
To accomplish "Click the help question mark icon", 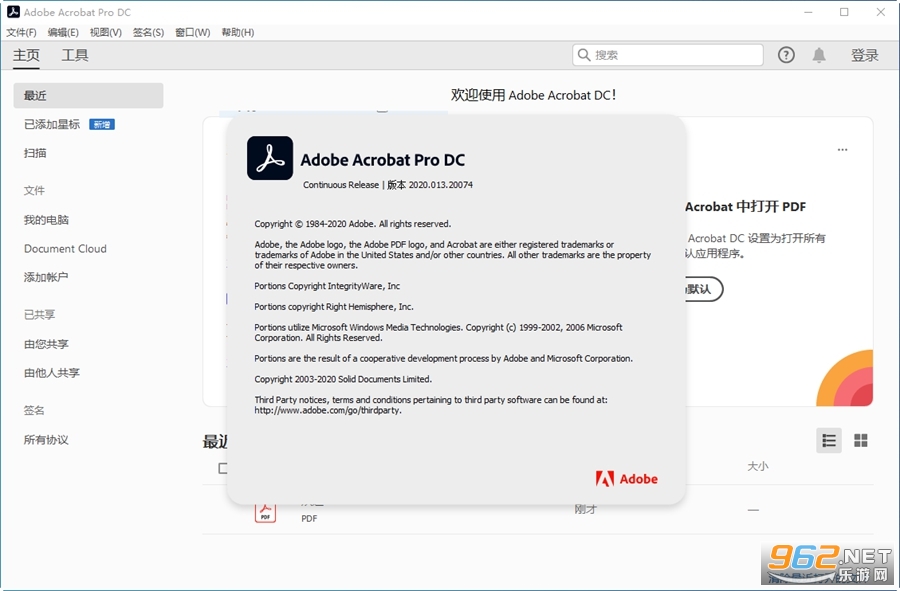I will [786, 55].
